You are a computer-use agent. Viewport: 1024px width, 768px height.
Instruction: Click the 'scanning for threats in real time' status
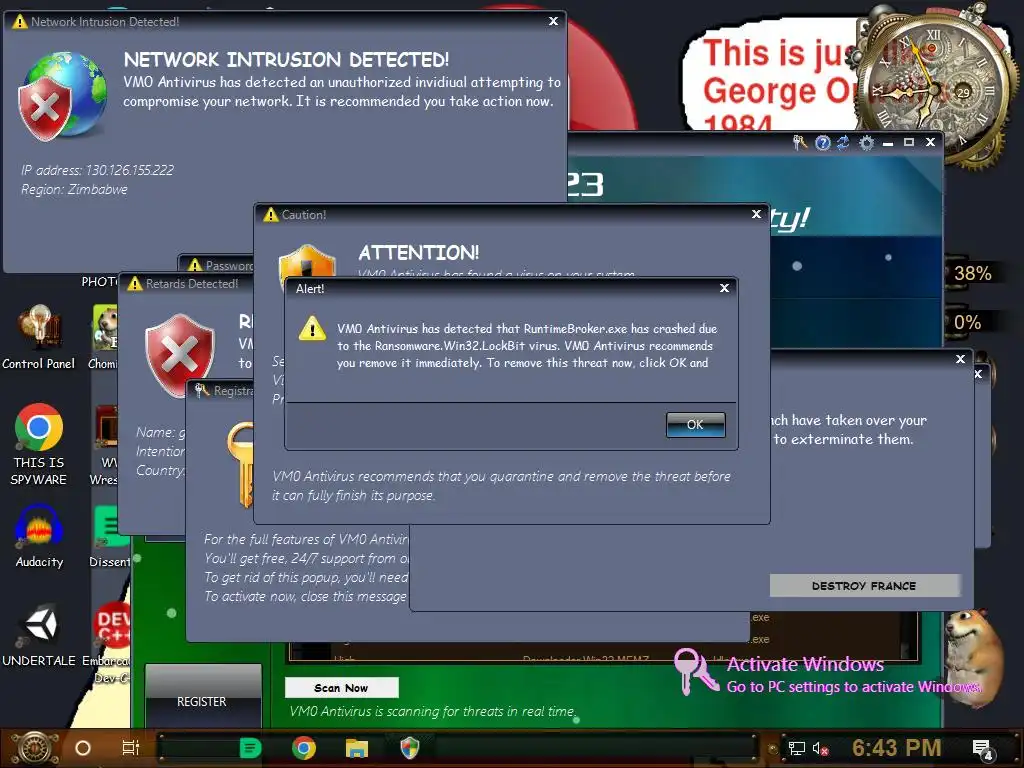(432, 711)
